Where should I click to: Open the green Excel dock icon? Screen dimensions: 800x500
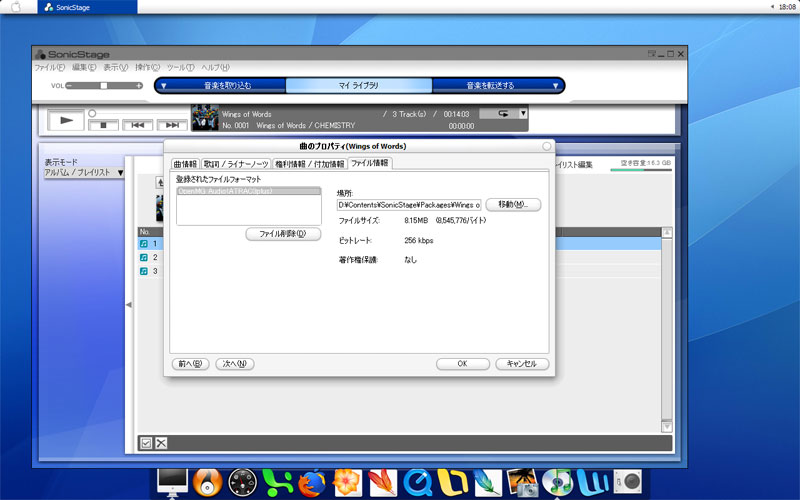(277, 483)
